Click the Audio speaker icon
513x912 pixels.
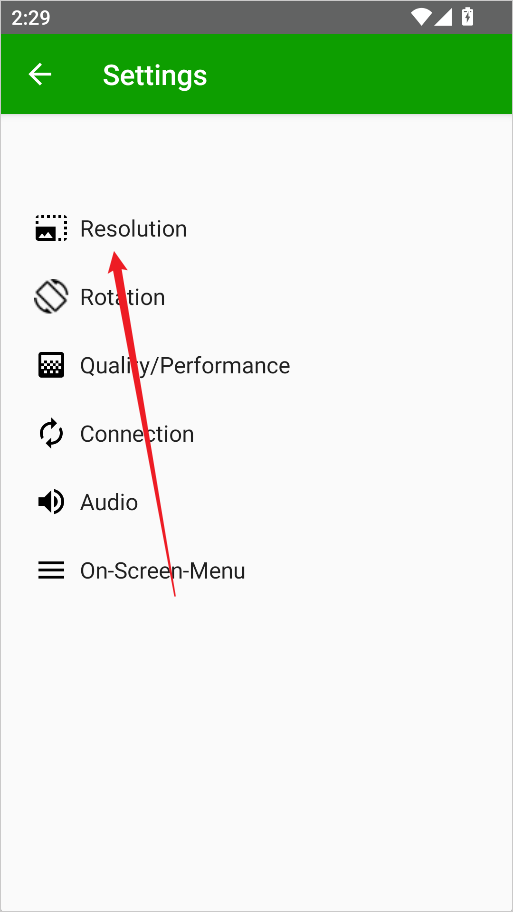[51, 502]
